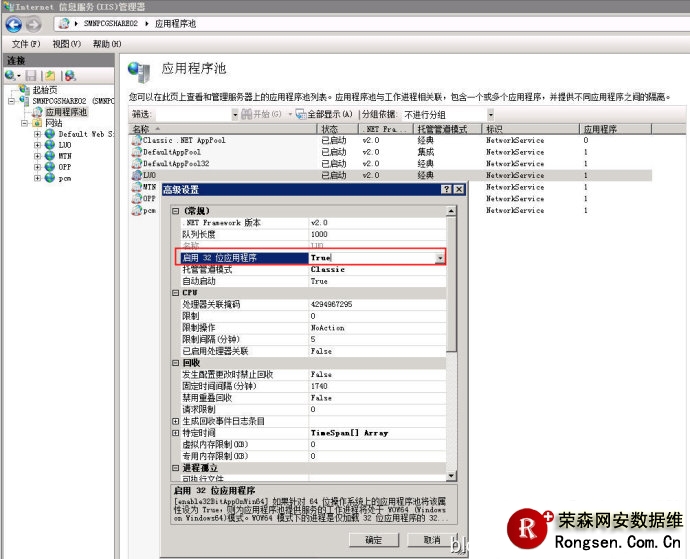The image size is (690, 559).
Task: Click the Default Web Site globe icon
Action: click(49, 134)
